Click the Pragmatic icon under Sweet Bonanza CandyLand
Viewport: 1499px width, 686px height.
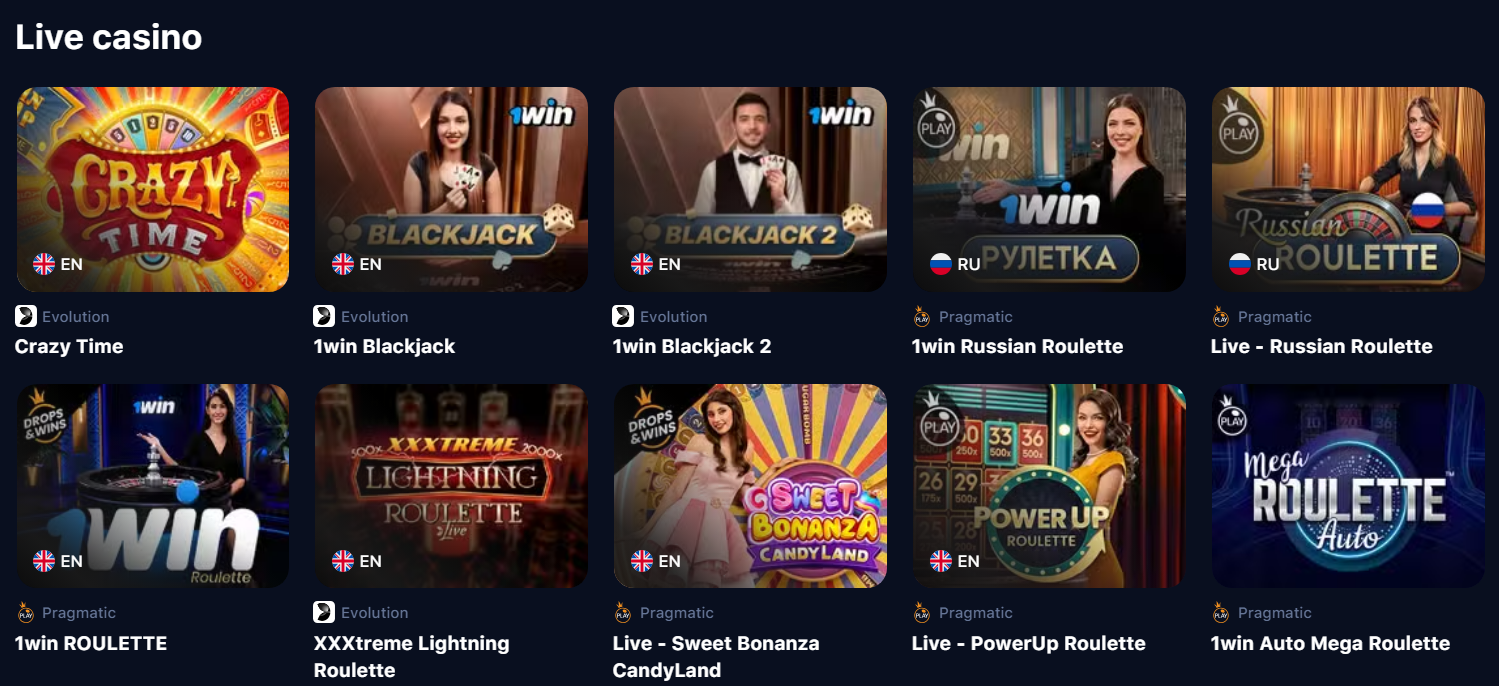pyautogui.click(x=623, y=612)
